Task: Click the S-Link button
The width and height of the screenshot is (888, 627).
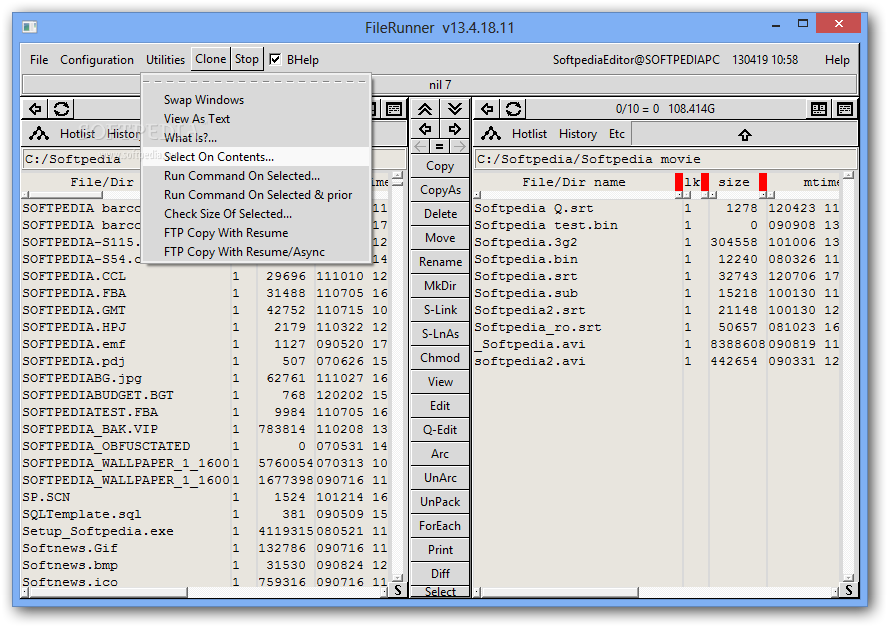Action: (x=440, y=310)
